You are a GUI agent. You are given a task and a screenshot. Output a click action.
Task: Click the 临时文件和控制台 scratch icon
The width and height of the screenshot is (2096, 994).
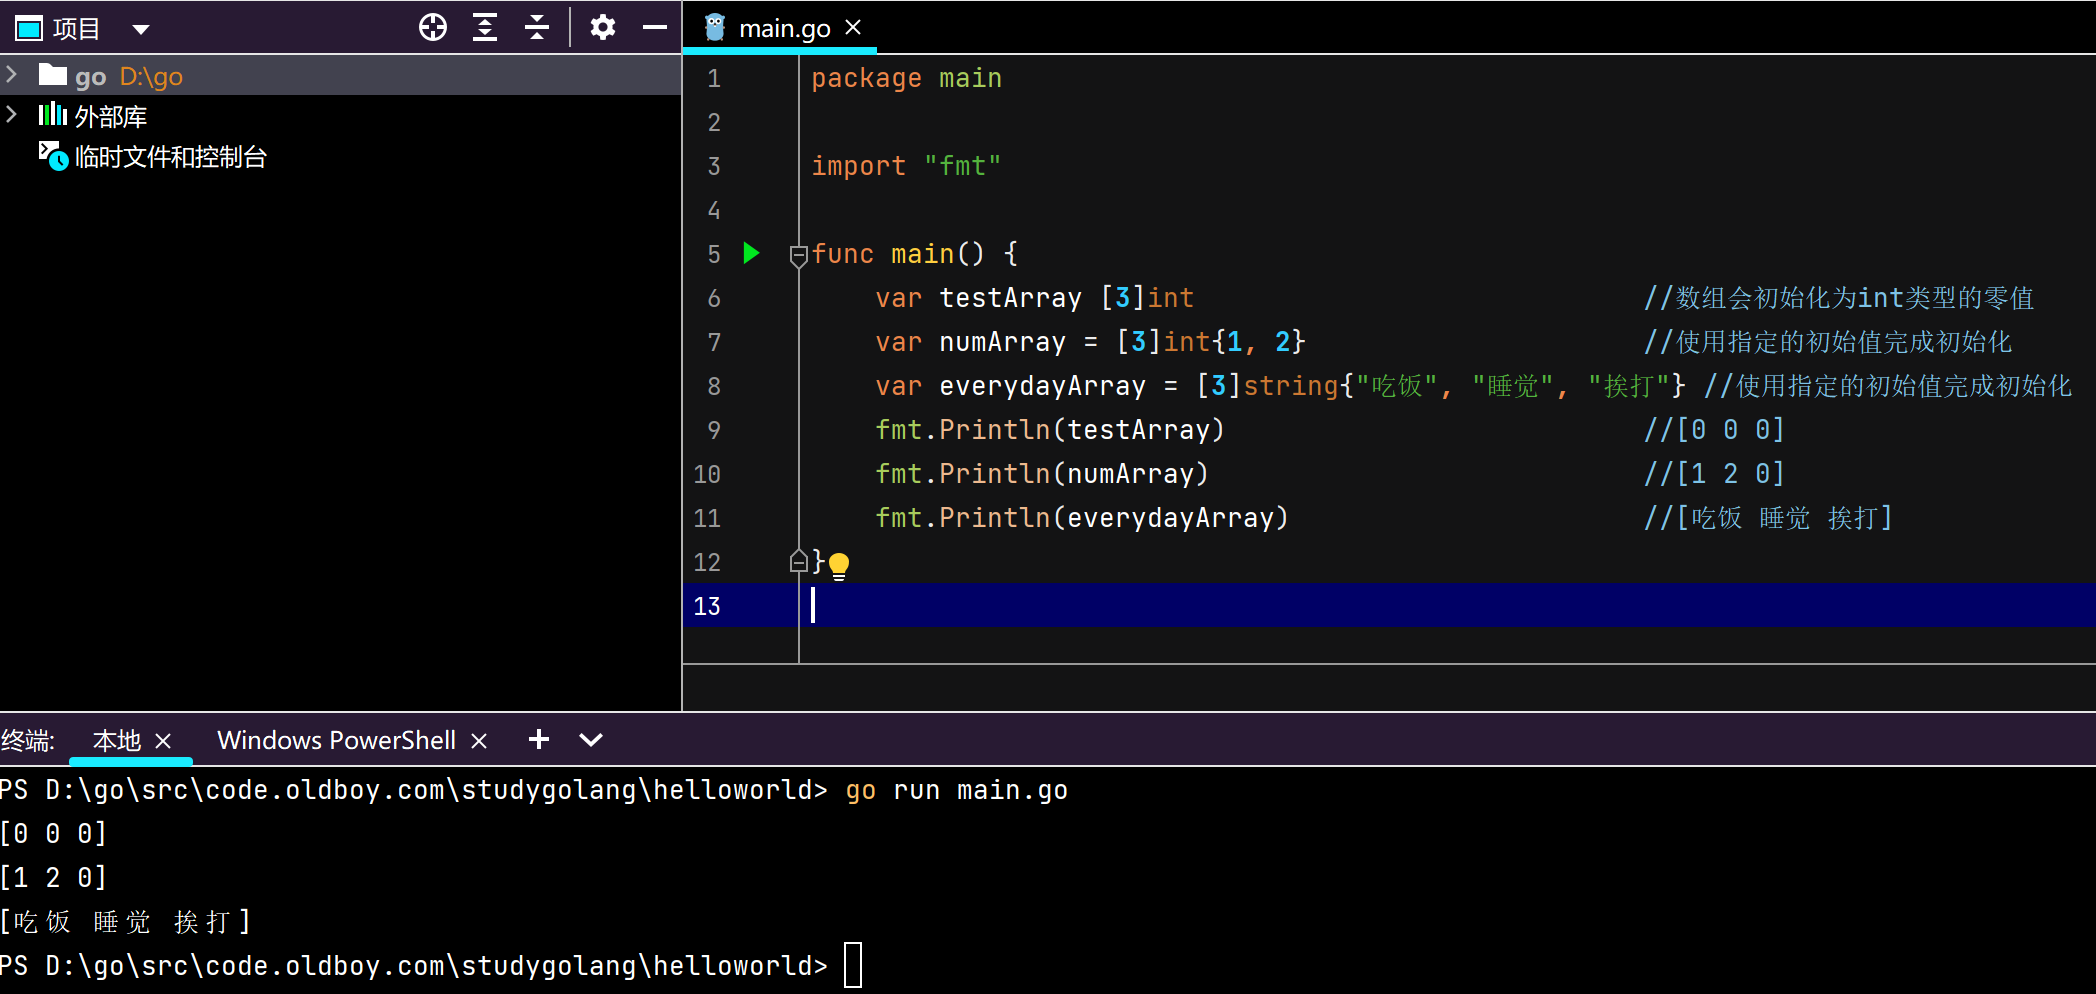pyautogui.click(x=53, y=156)
